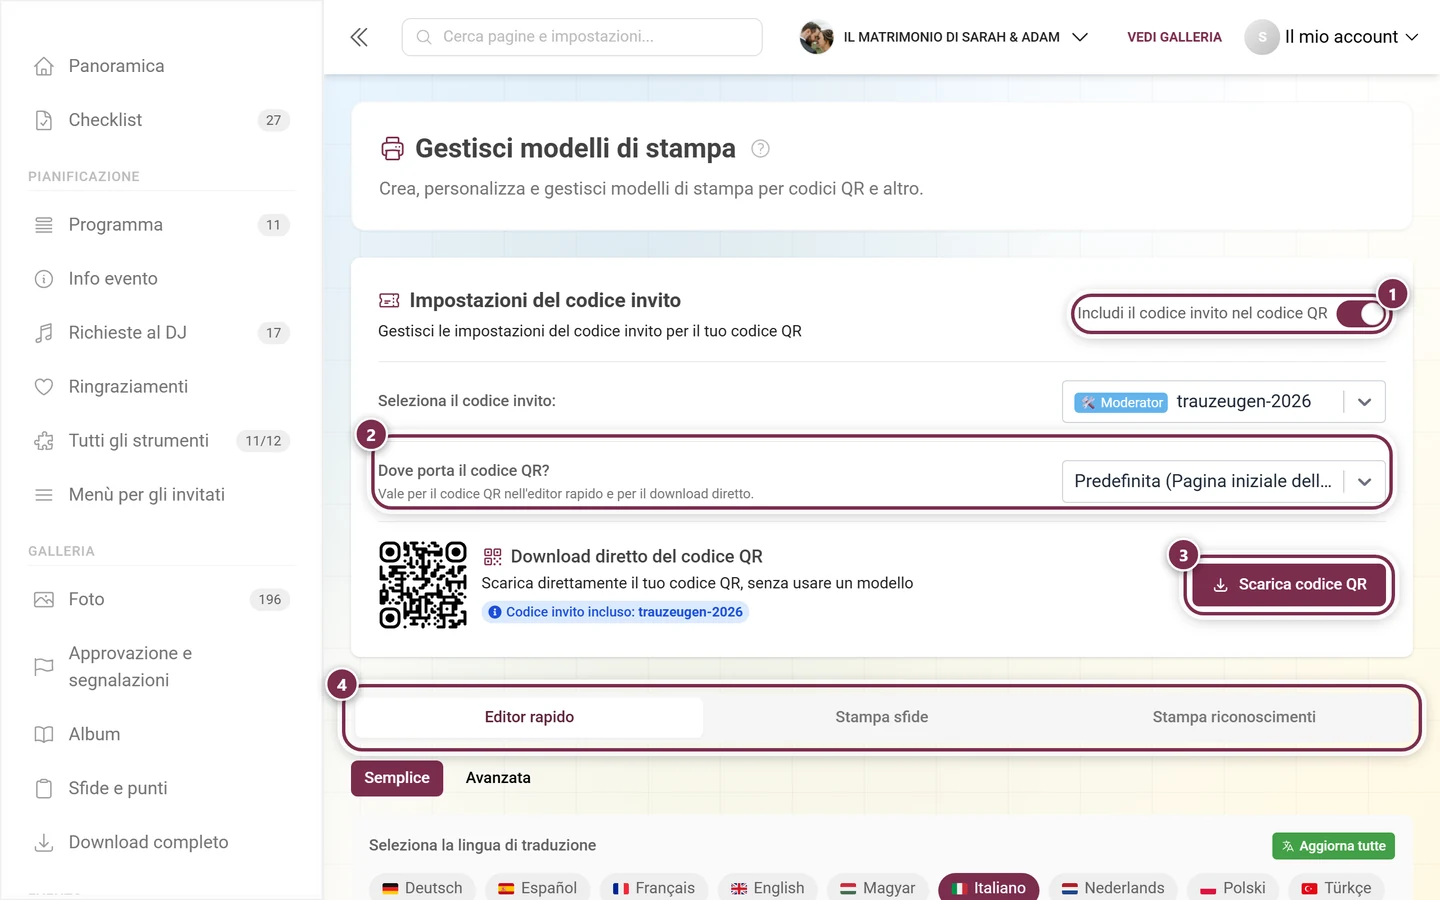Click the Aggiorna tutte button

tap(1333, 846)
